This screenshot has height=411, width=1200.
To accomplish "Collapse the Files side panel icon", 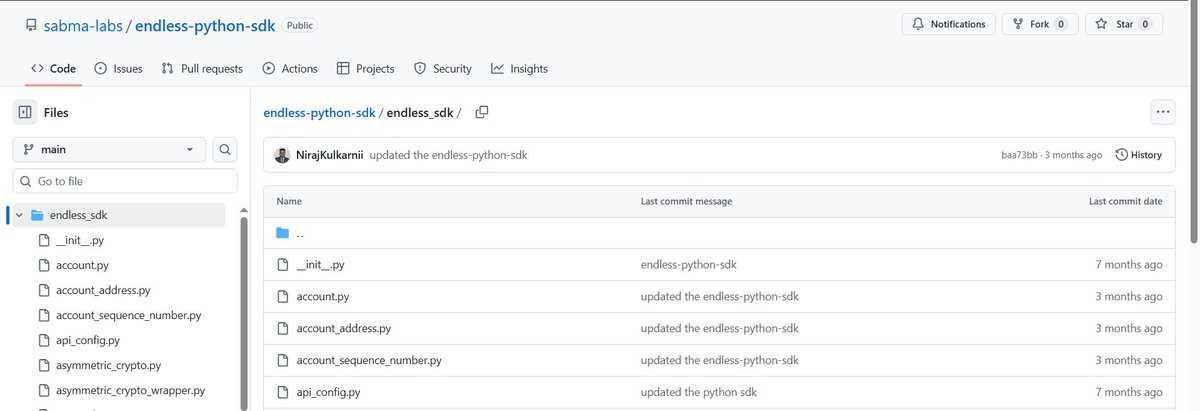I will [x=25, y=113].
